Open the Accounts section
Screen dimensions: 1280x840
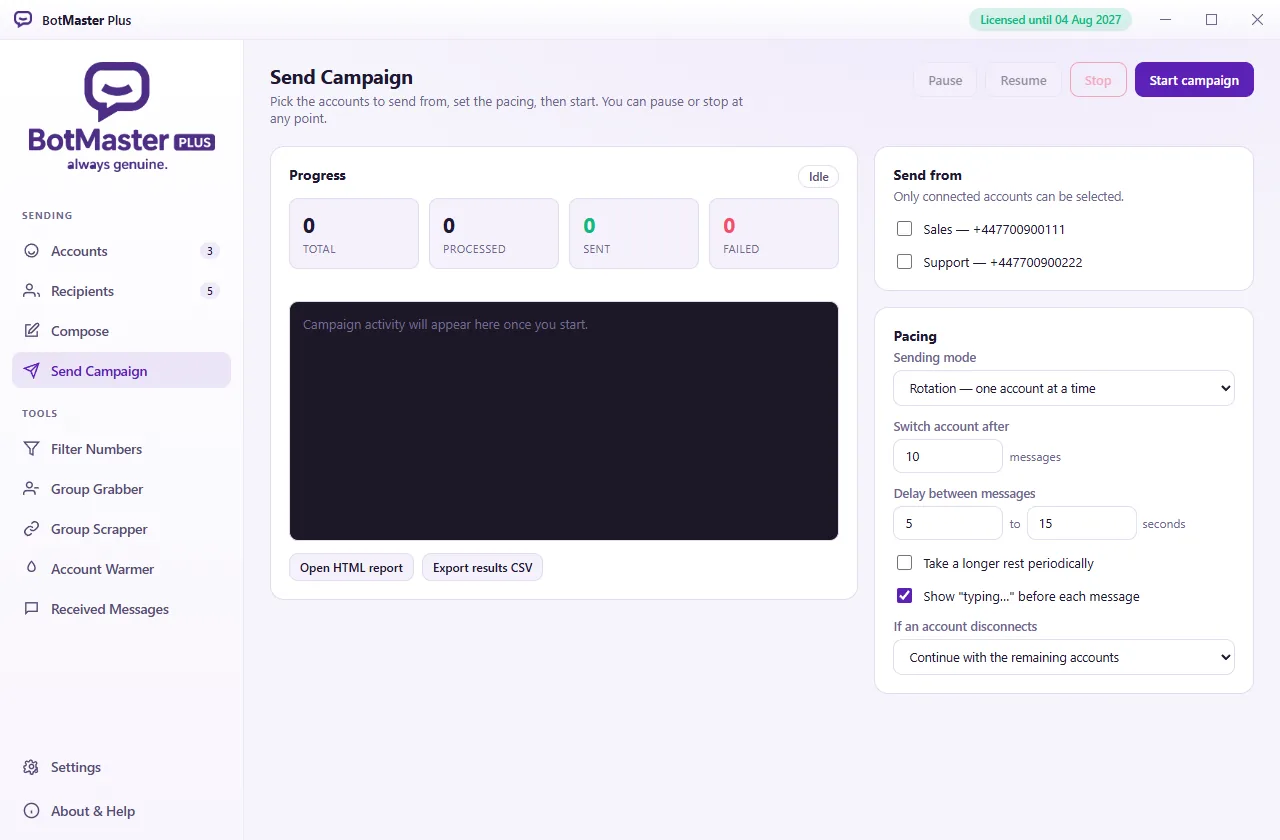click(x=121, y=251)
